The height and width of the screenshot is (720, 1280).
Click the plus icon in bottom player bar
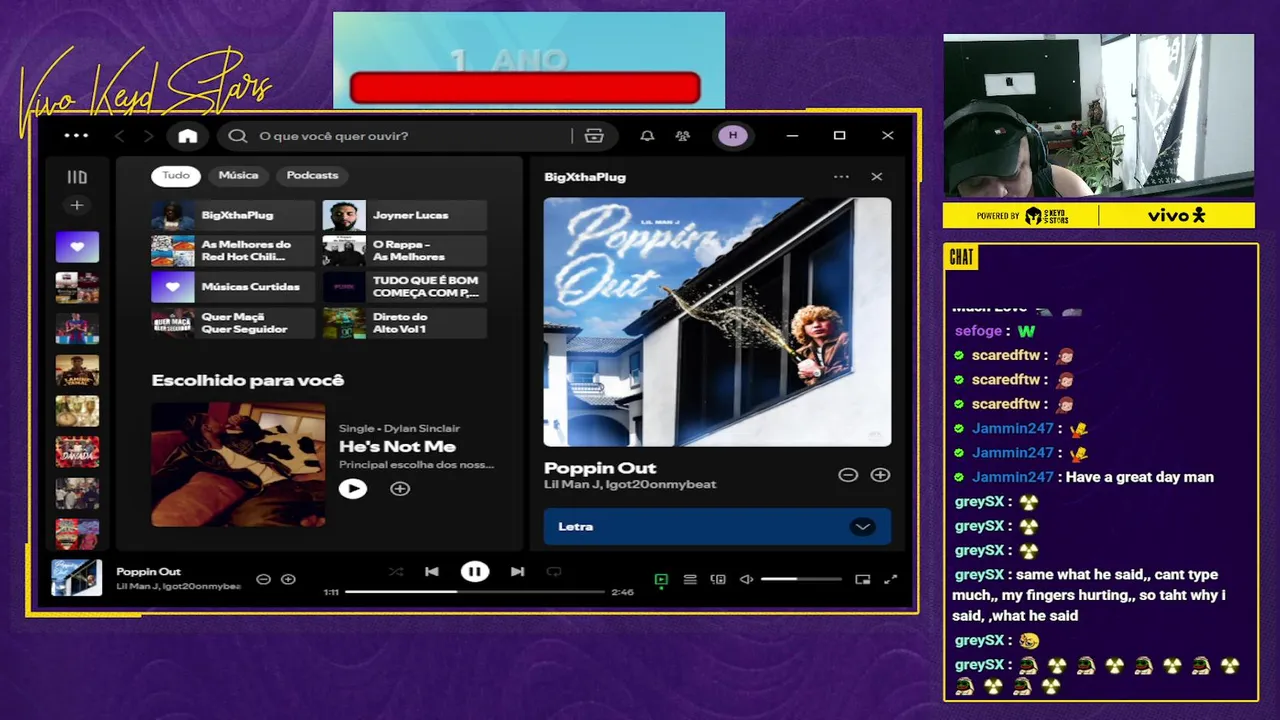[x=288, y=579]
